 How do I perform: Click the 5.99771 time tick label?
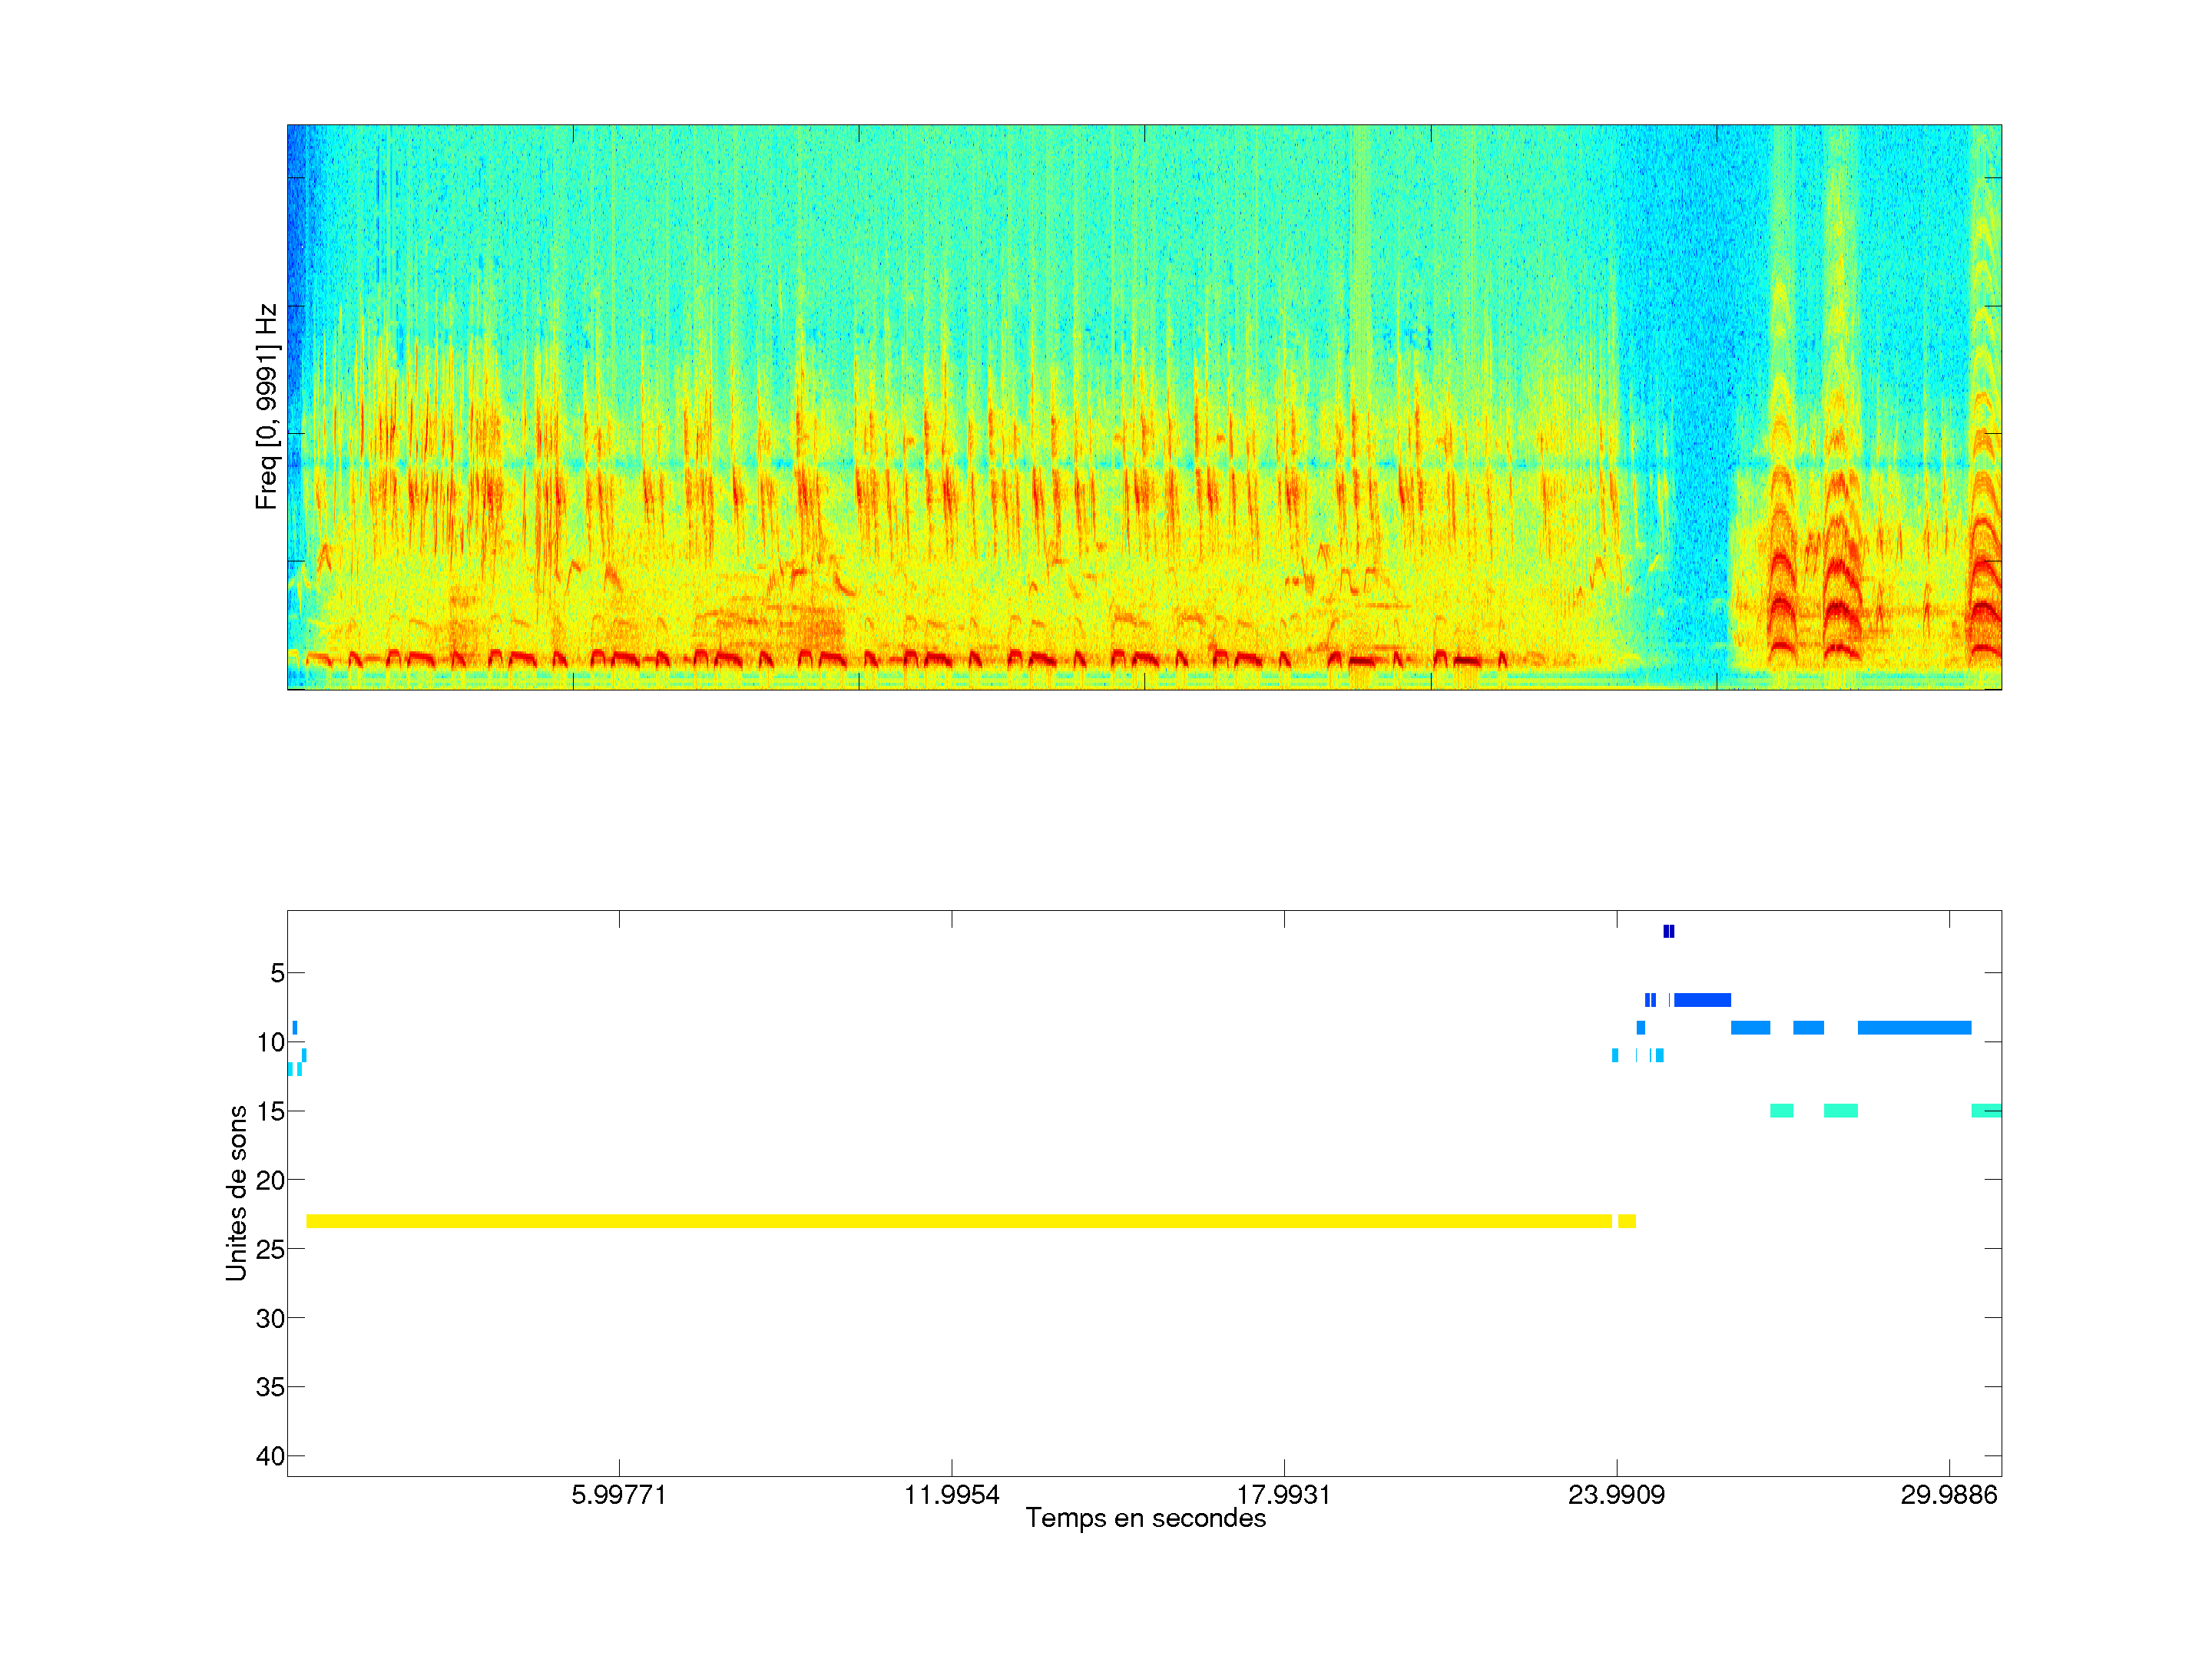(619, 1495)
